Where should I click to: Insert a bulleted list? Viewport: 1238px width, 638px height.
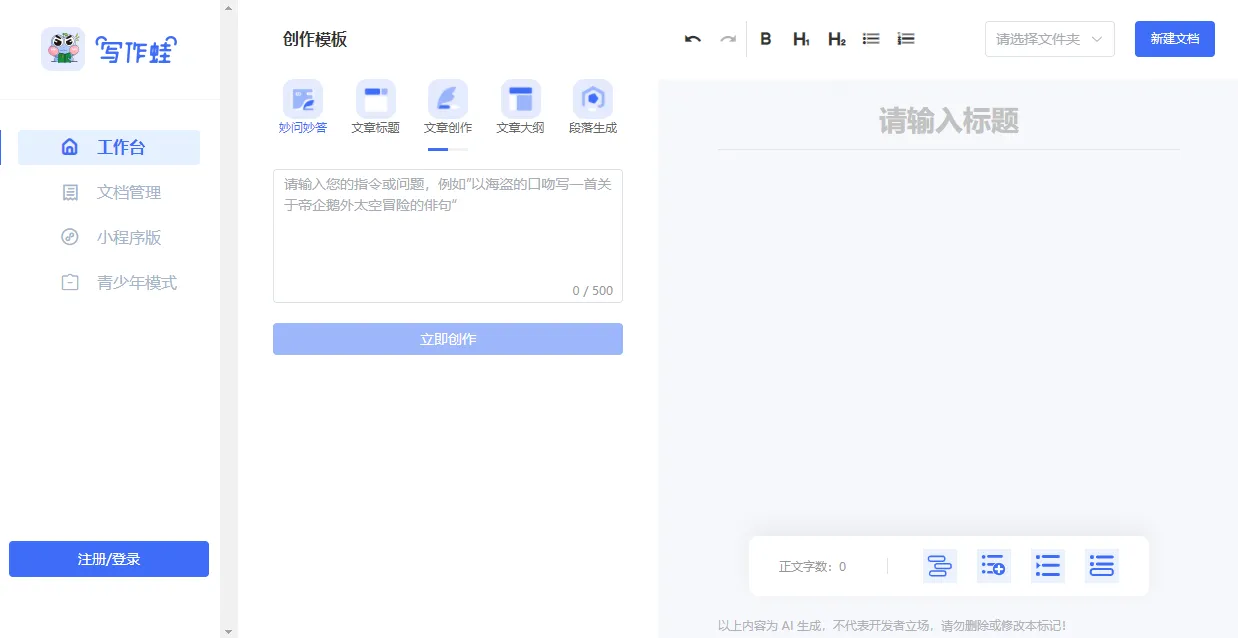tap(871, 39)
